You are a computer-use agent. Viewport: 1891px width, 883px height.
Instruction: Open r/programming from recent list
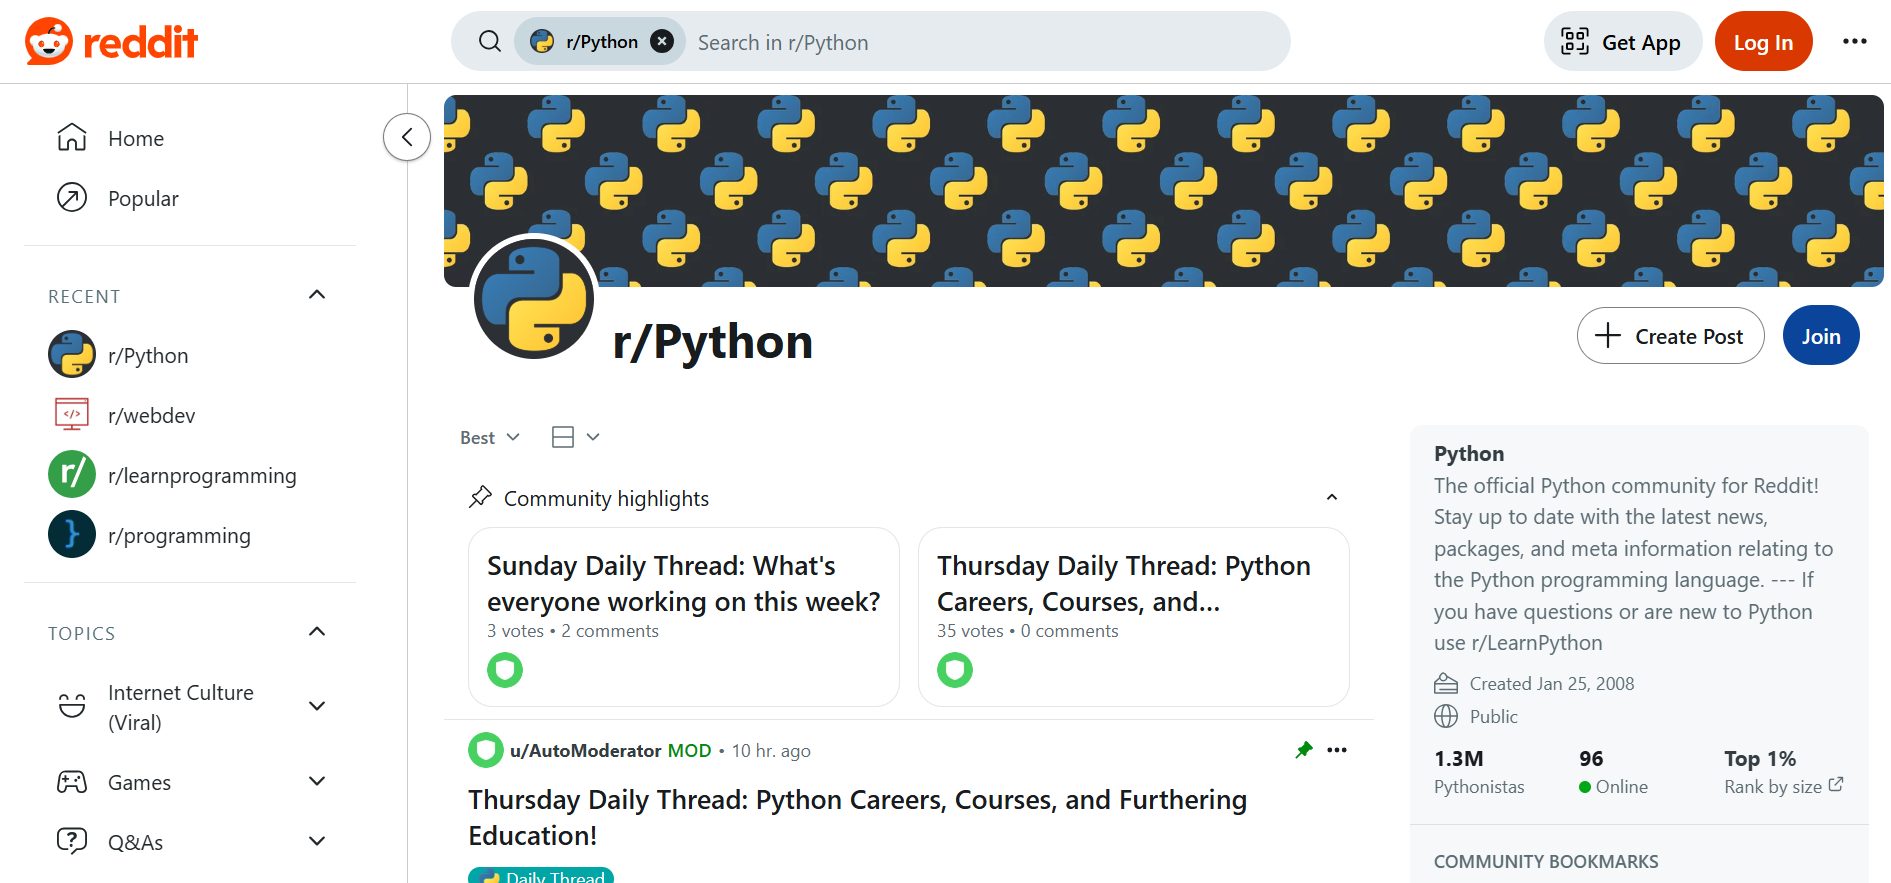coord(190,535)
